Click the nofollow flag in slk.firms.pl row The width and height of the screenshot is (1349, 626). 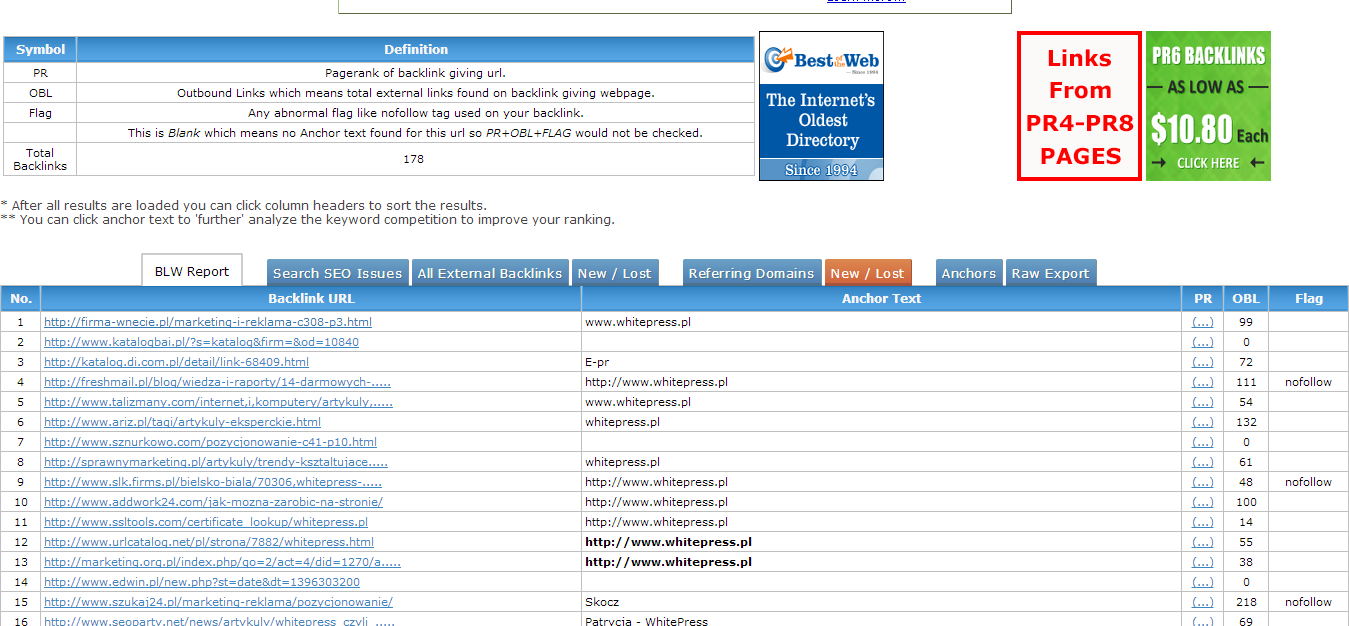(1308, 482)
